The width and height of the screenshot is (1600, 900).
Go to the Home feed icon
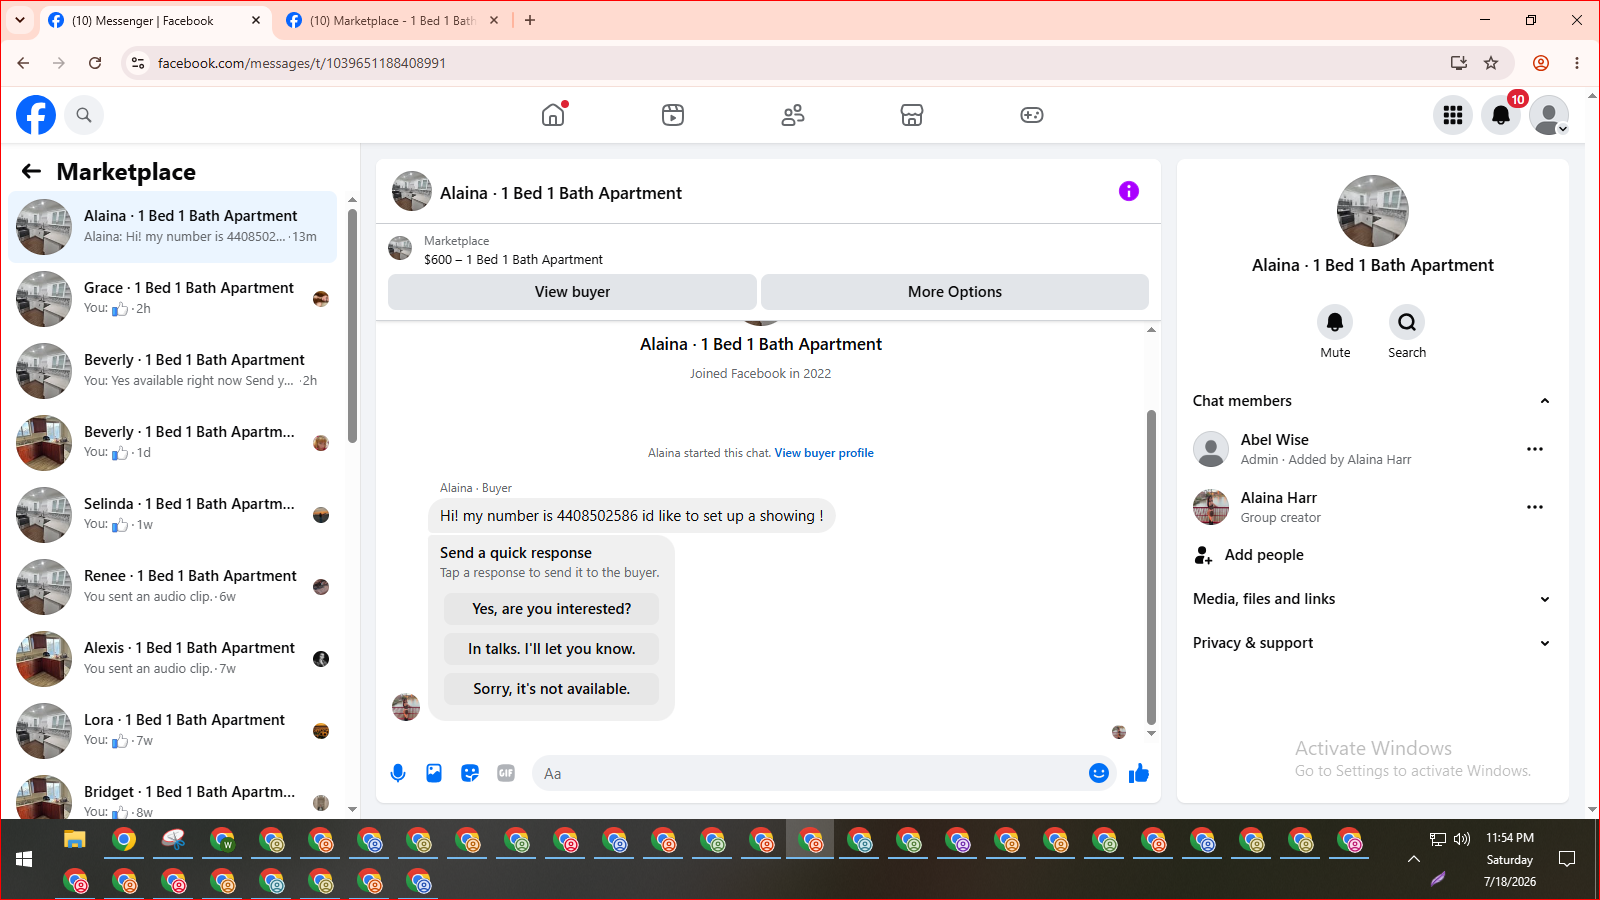point(553,115)
